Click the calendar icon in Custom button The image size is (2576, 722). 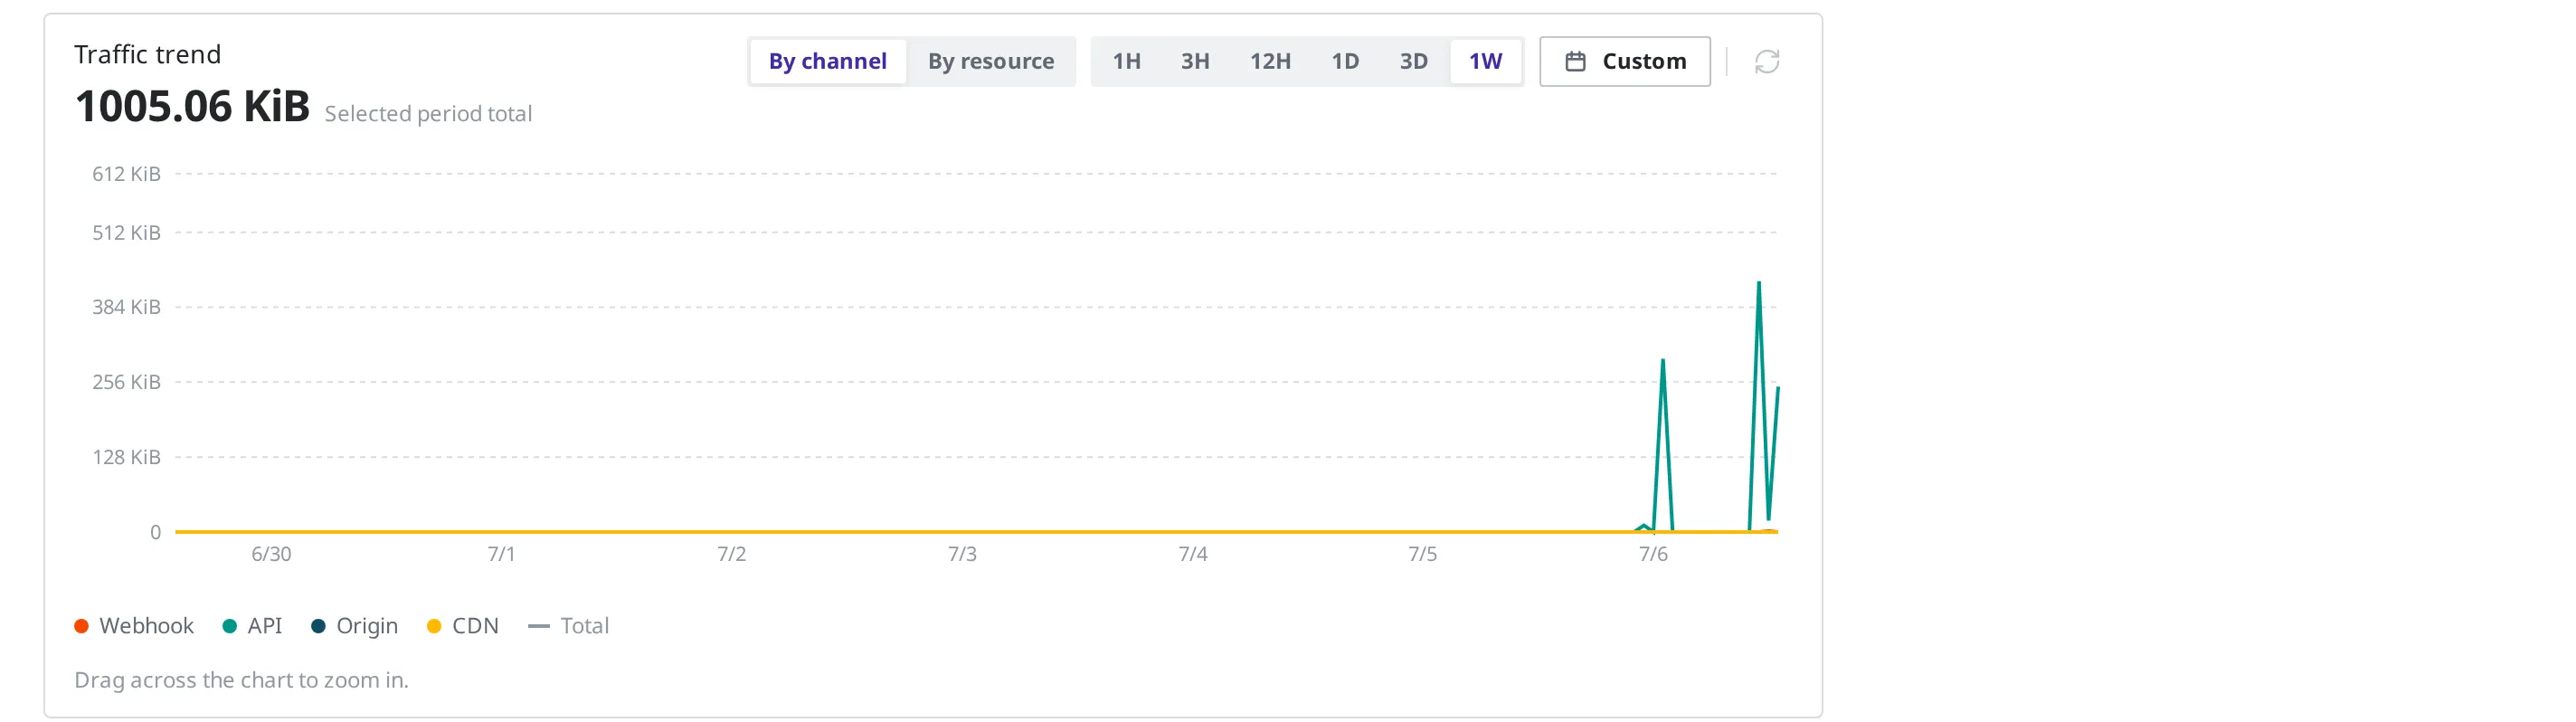tap(1575, 62)
